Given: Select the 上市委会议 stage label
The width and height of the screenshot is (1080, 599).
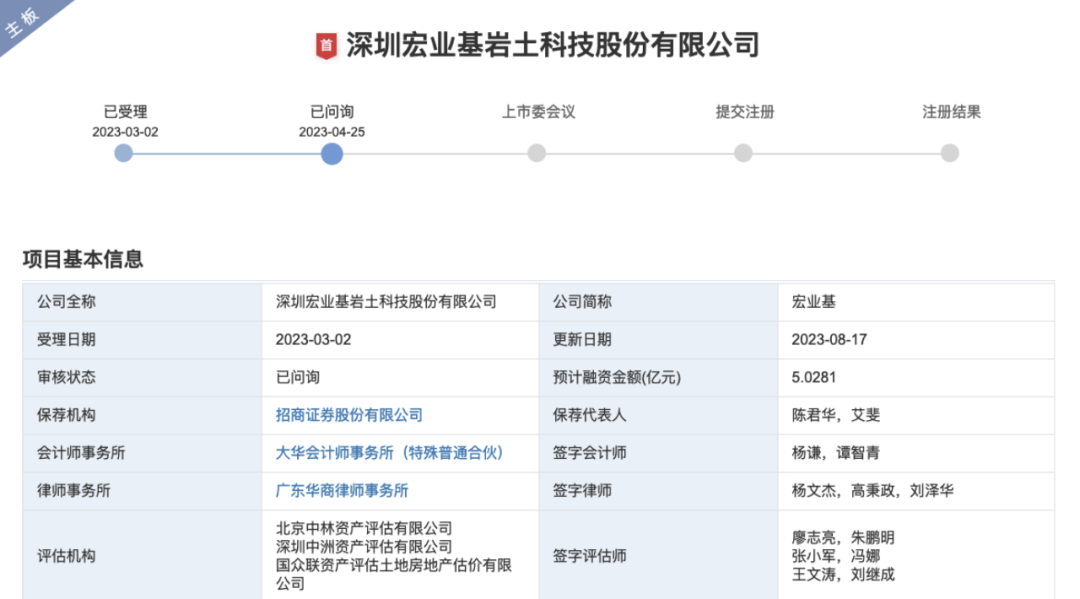Looking at the screenshot, I should [x=539, y=112].
